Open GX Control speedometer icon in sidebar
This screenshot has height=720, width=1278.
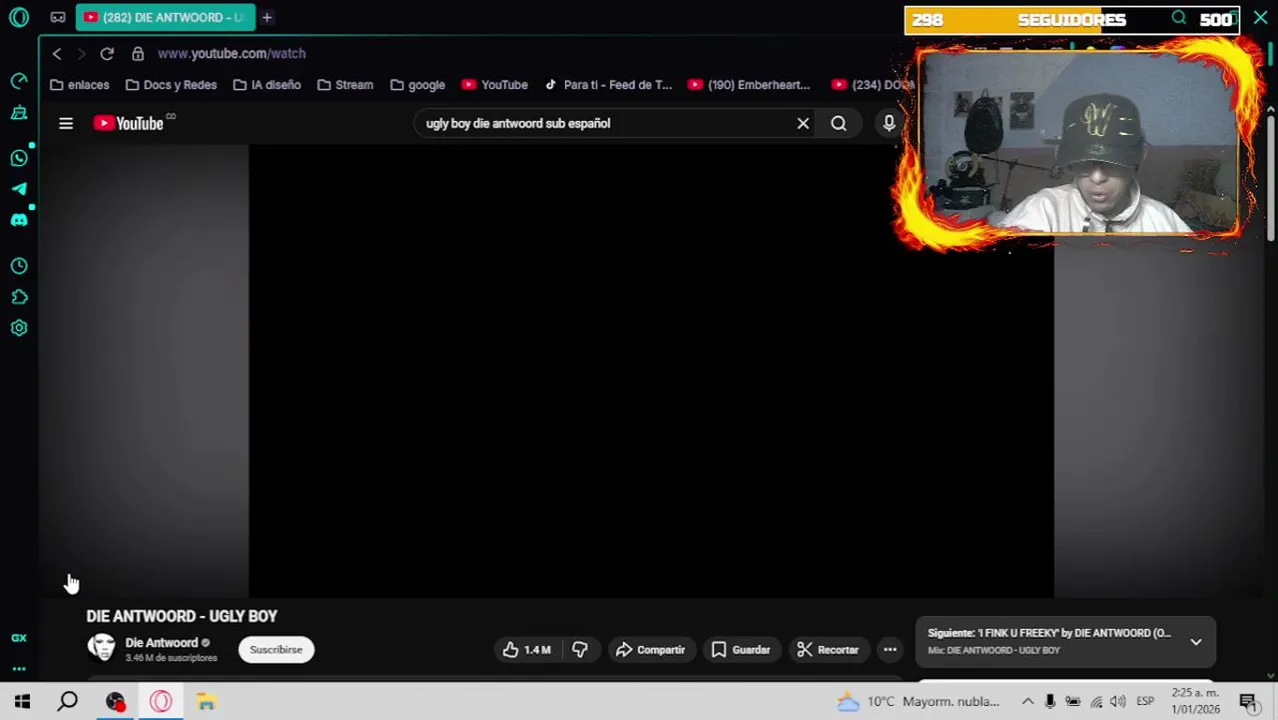pyautogui.click(x=19, y=81)
